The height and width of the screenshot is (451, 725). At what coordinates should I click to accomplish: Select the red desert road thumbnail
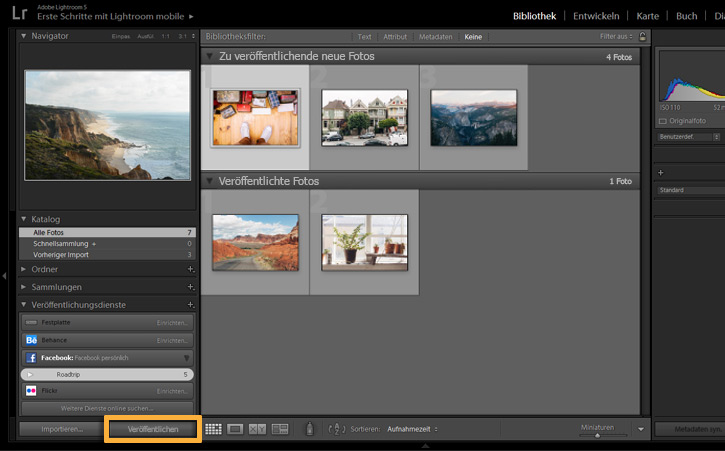255,242
